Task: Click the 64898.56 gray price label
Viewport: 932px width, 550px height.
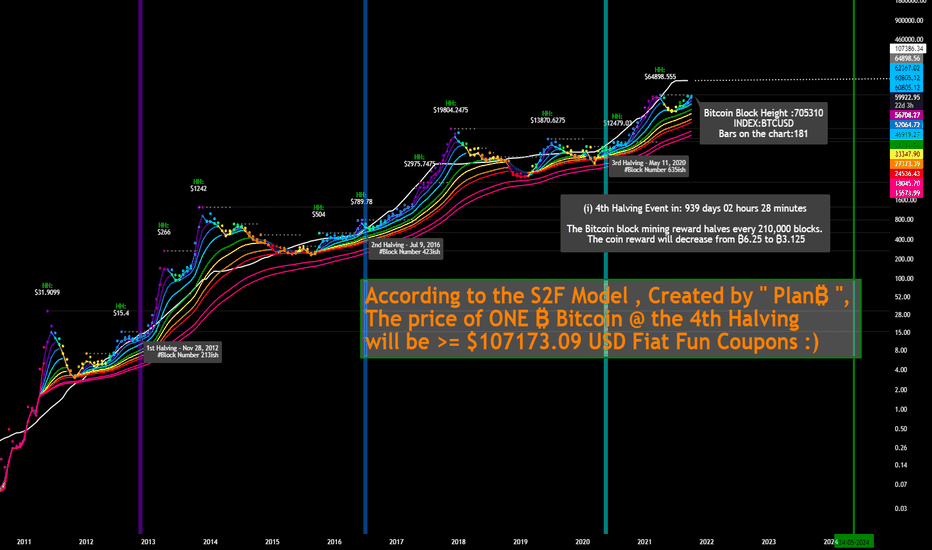Action: click(907, 58)
